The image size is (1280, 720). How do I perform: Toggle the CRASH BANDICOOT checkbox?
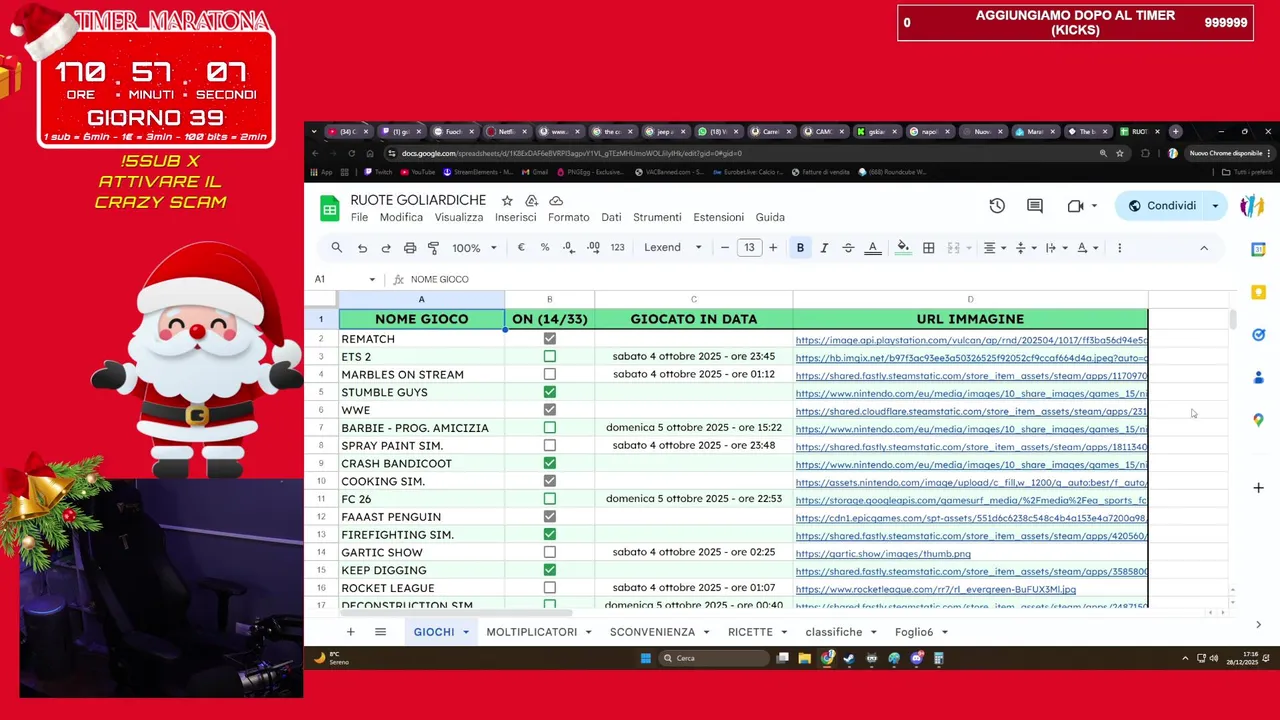(549, 463)
